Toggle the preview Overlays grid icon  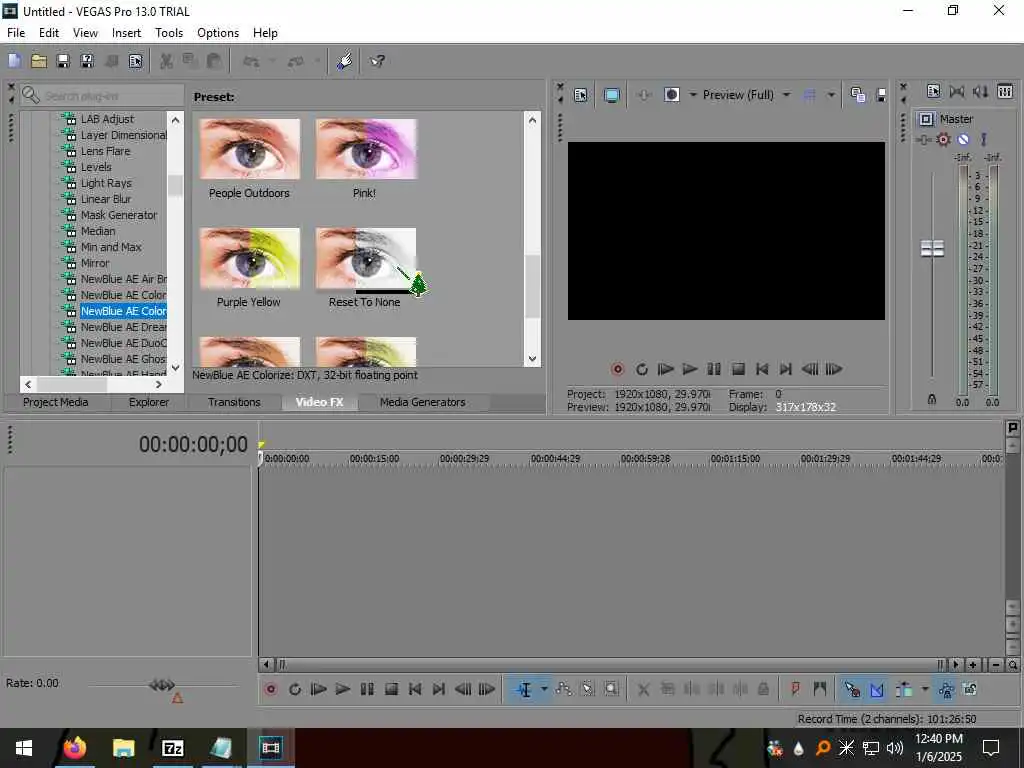point(809,95)
